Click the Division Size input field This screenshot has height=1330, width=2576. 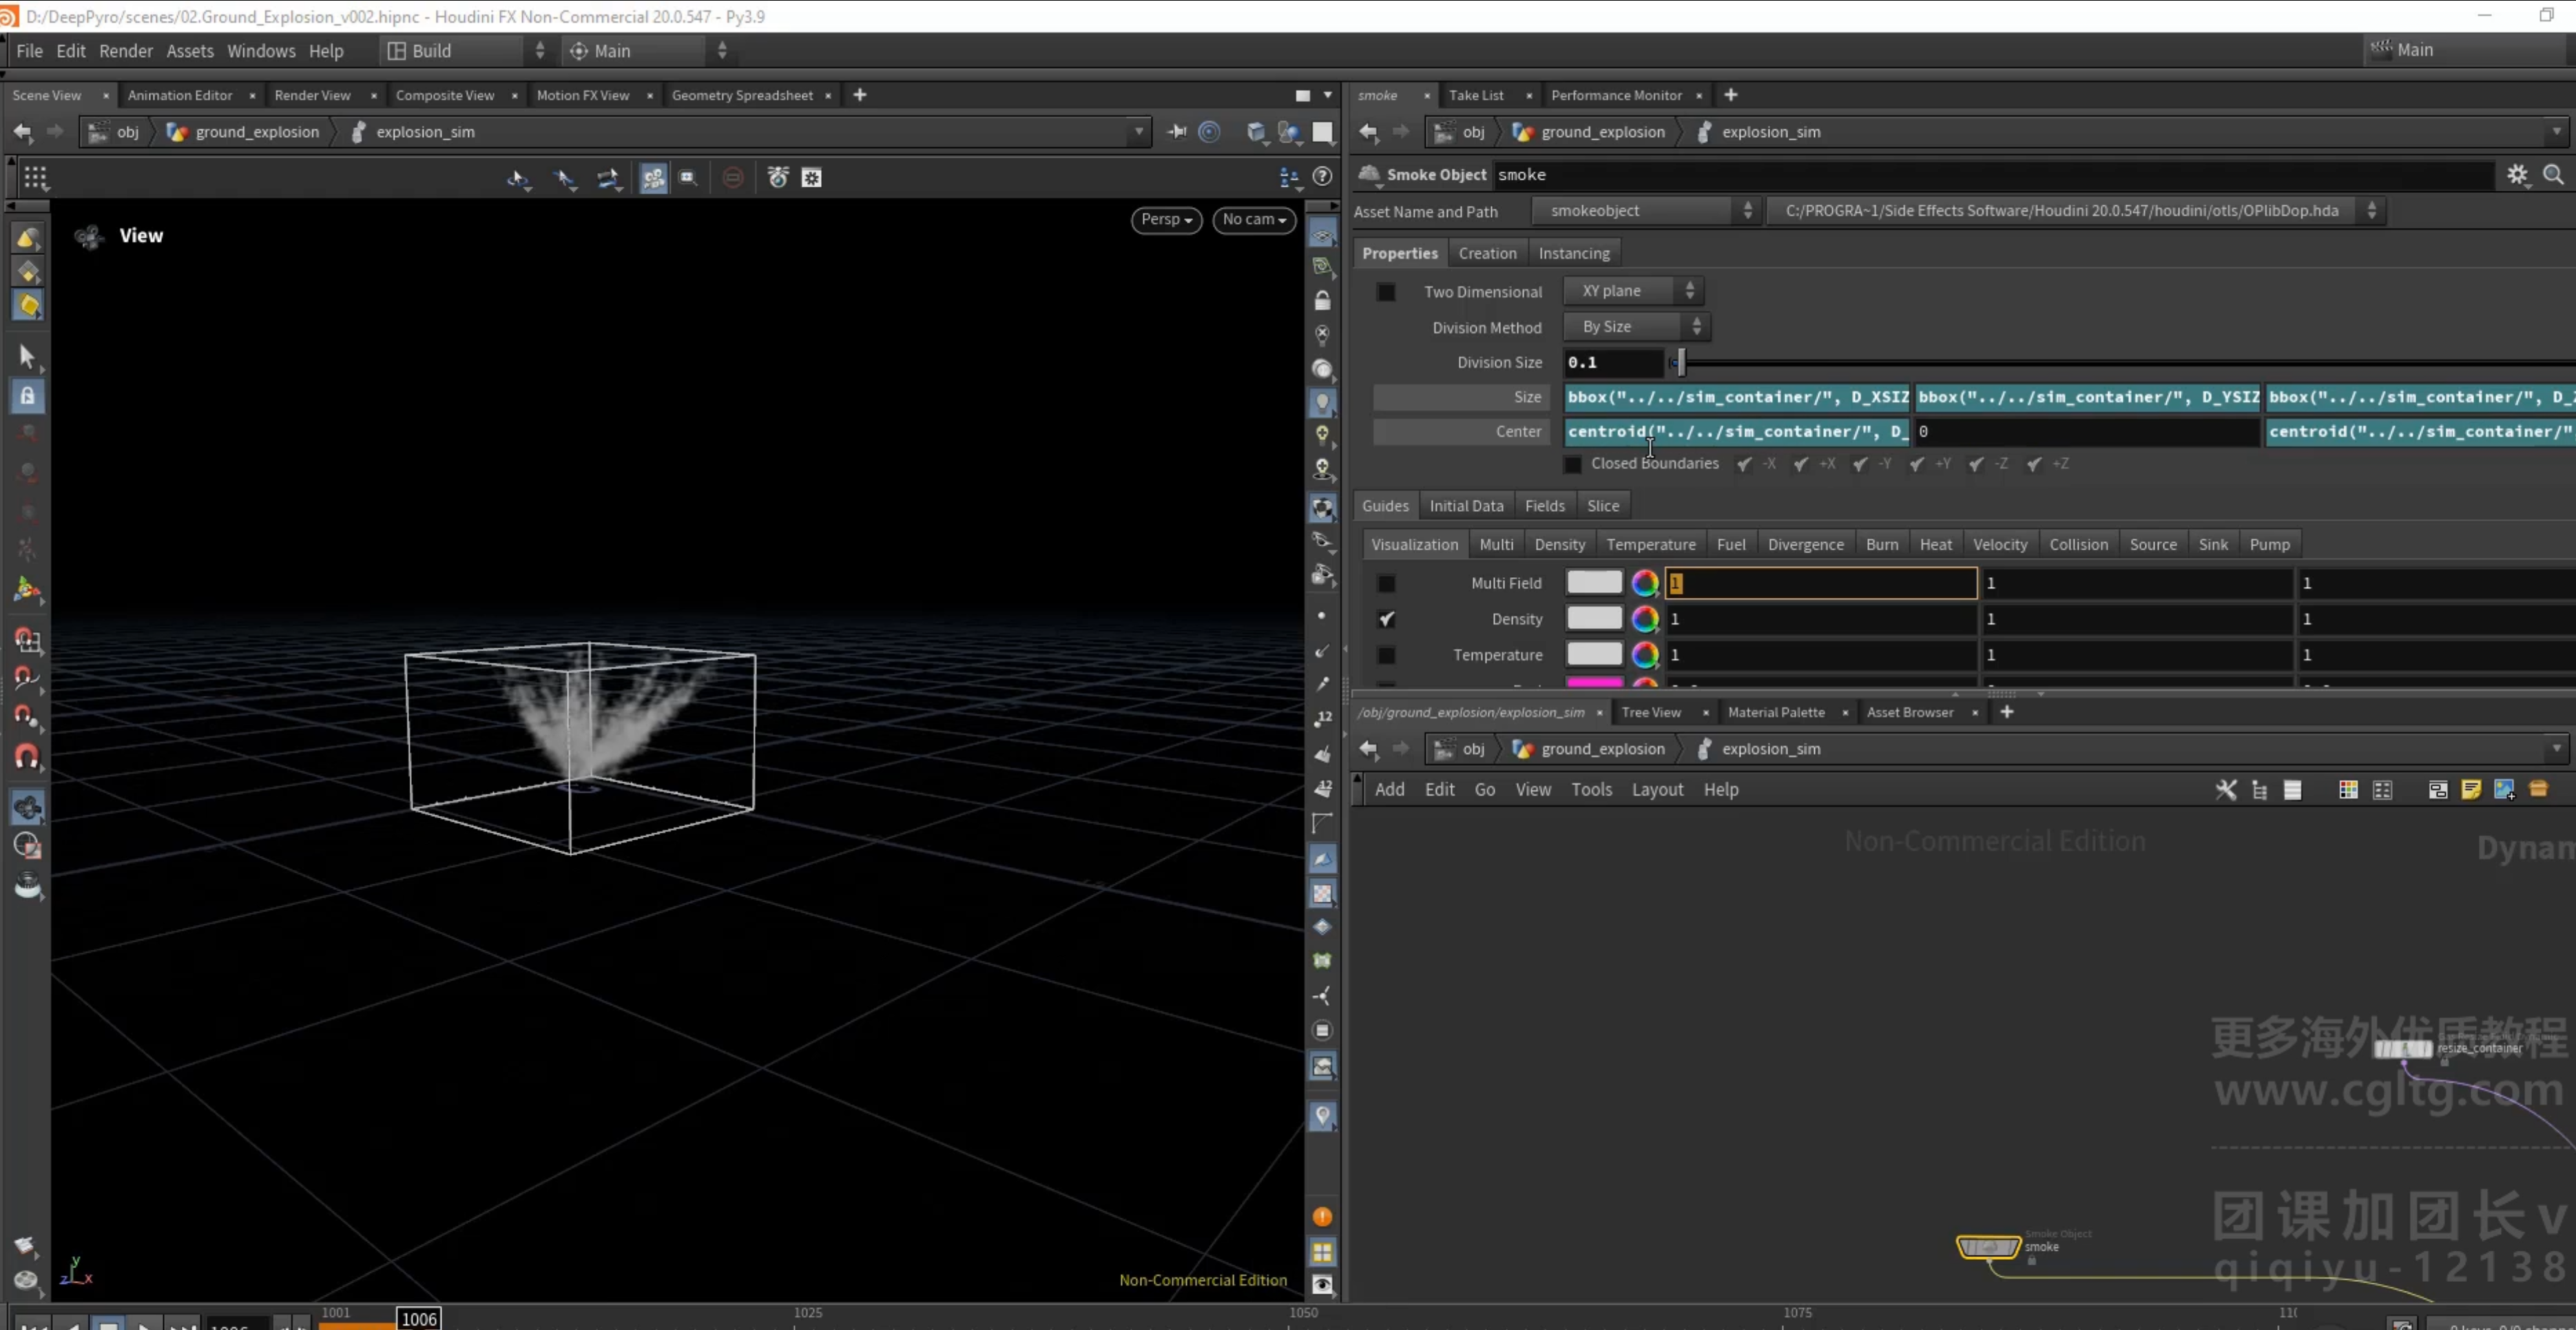[x=1613, y=363]
